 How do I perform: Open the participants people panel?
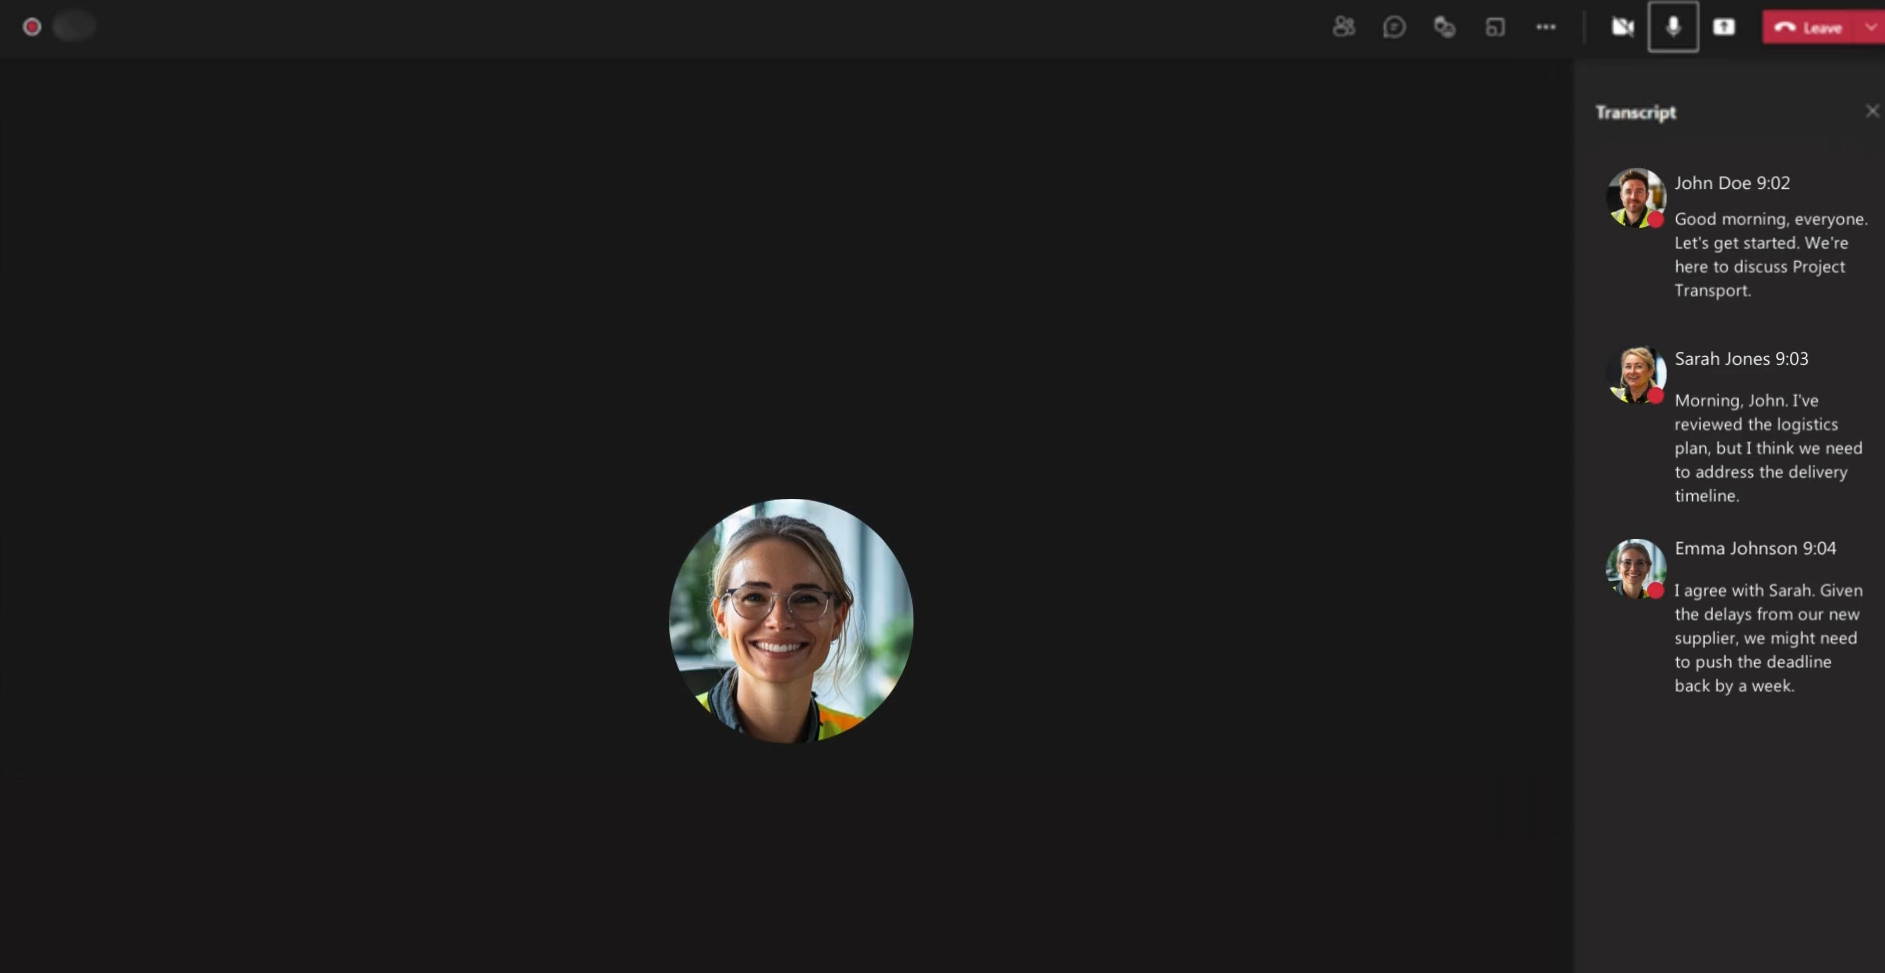pyautogui.click(x=1343, y=27)
